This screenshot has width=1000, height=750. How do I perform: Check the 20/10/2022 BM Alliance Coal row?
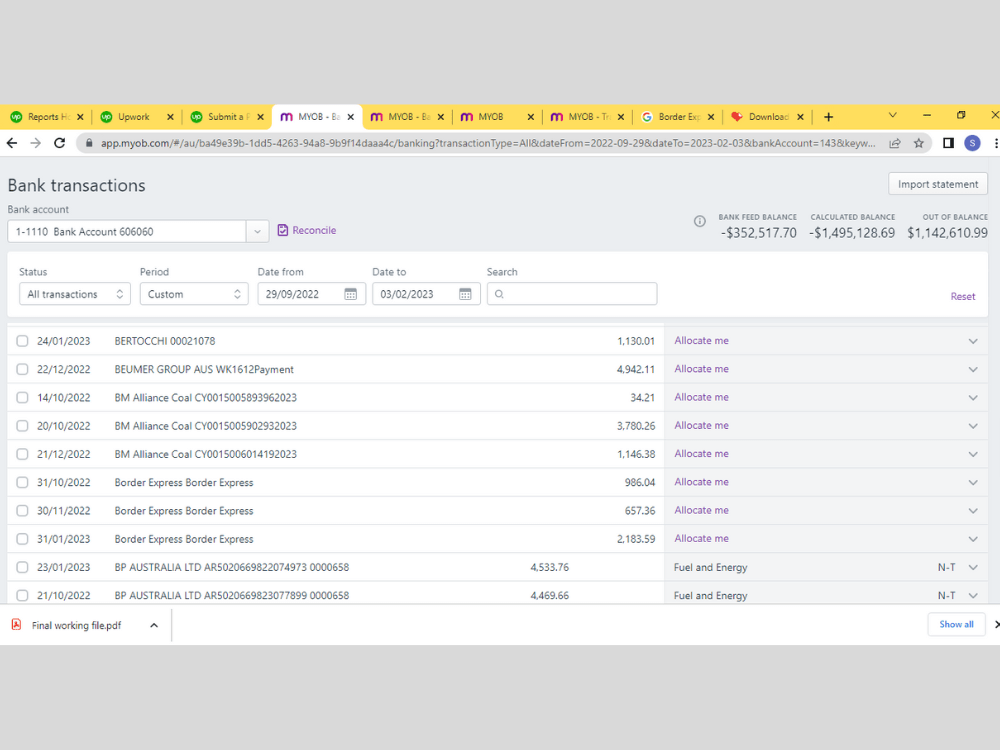click(22, 425)
